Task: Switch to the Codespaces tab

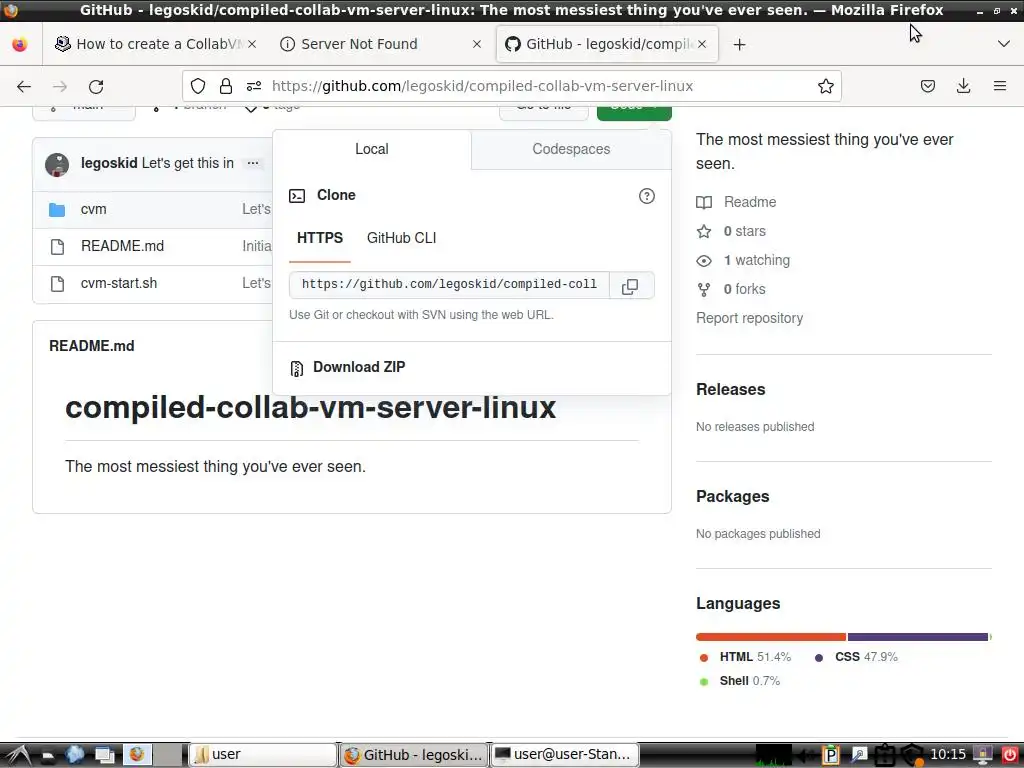Action: coord(571,149)
